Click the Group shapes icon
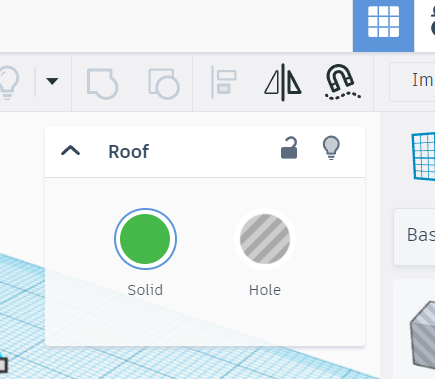The width and height of the screenshot is (435, 379). 102,84
